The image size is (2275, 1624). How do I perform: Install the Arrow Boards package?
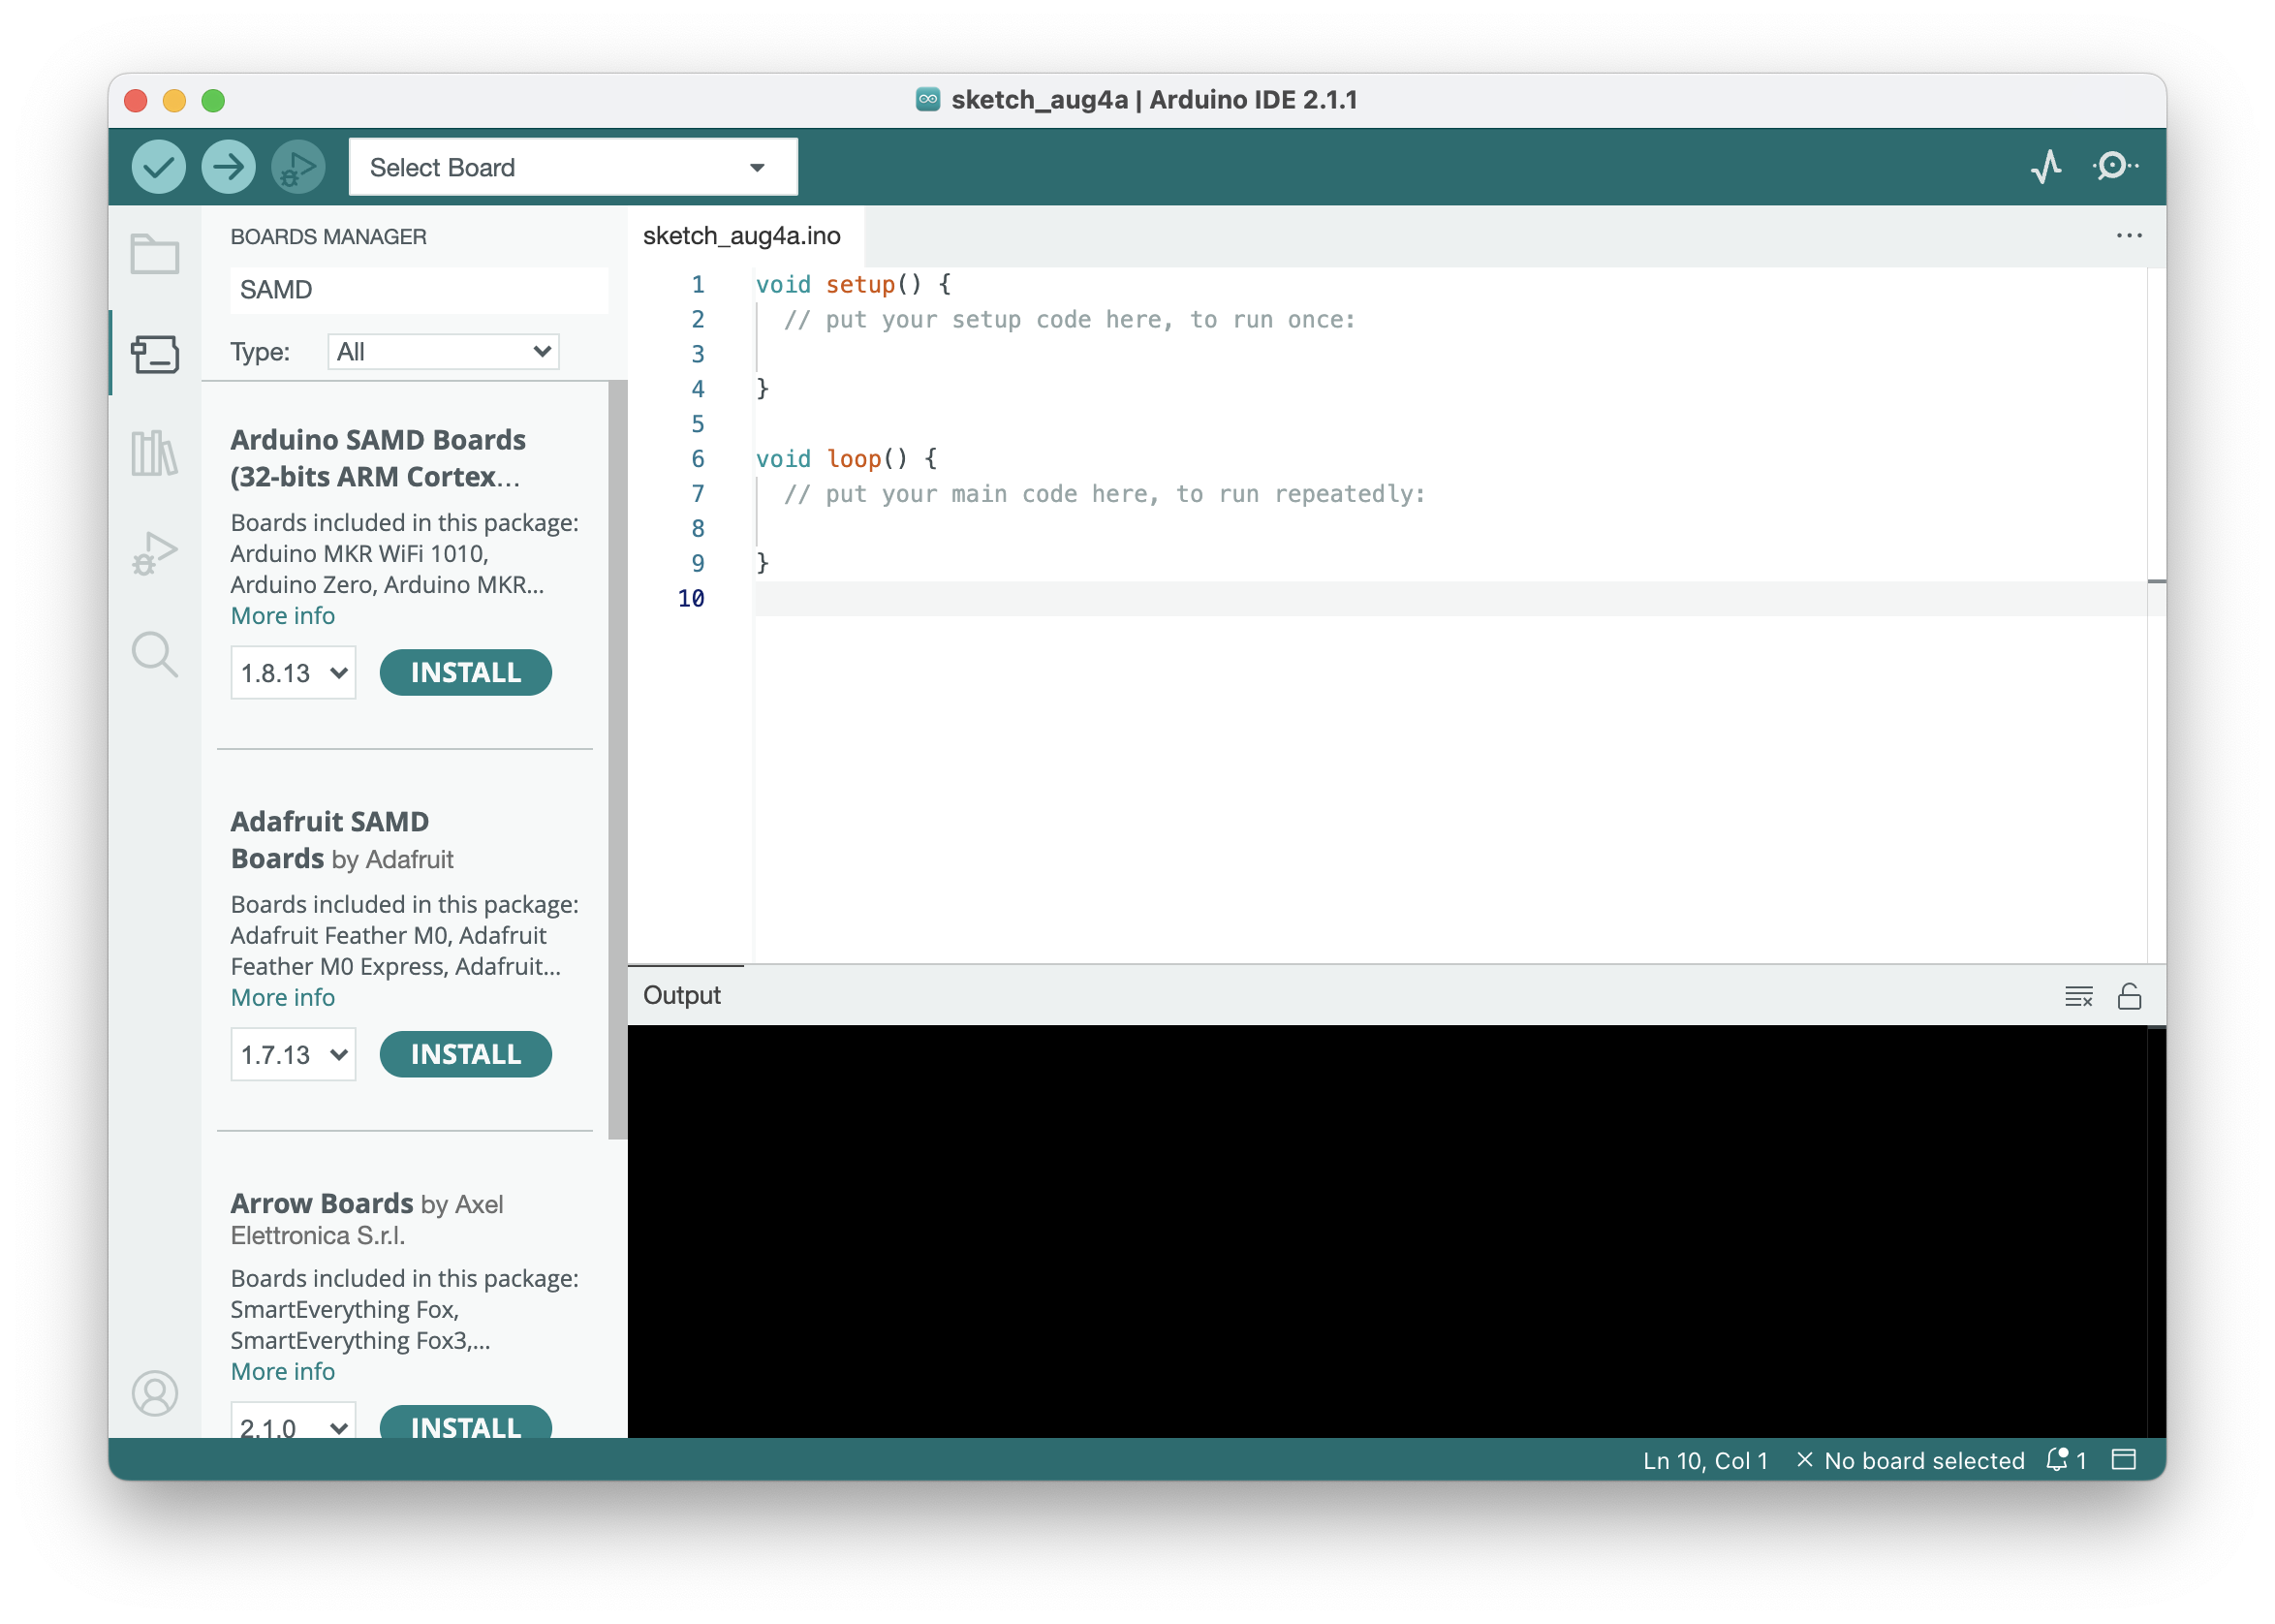tap(466, 1424)
